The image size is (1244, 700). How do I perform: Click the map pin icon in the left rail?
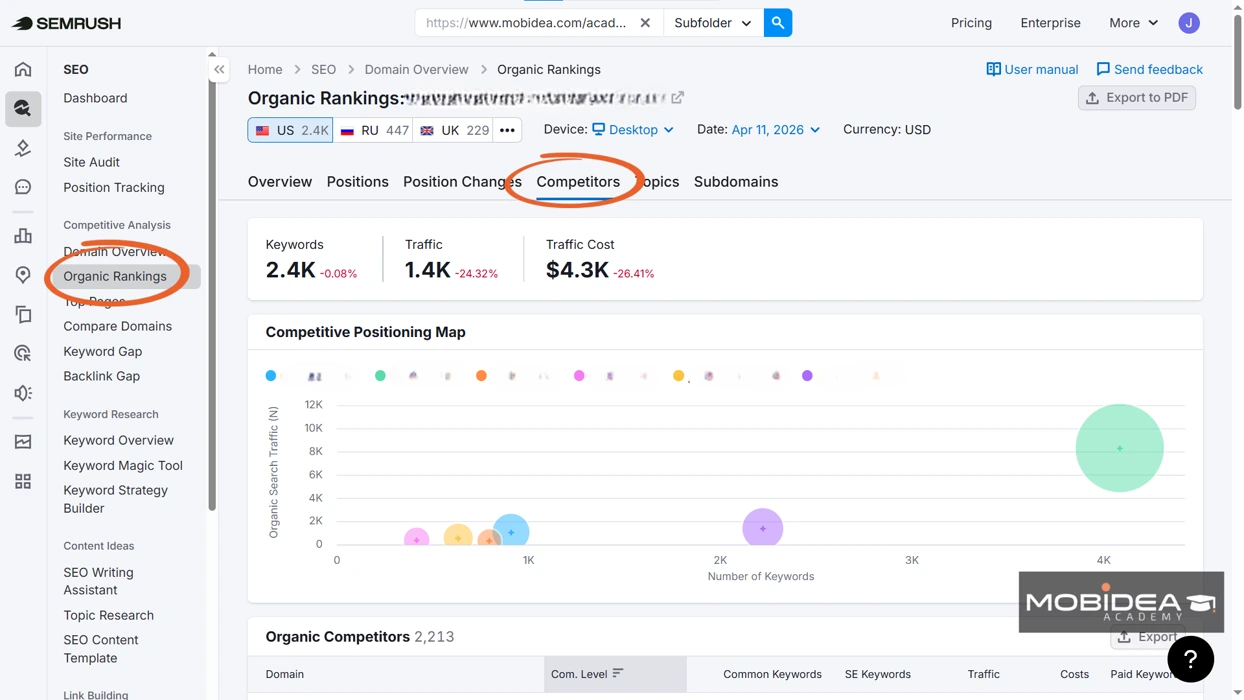pyautogui.click(x=22, y=274)
